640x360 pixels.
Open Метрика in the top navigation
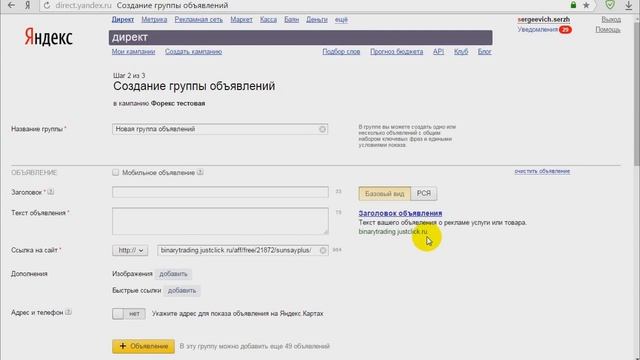154,20
